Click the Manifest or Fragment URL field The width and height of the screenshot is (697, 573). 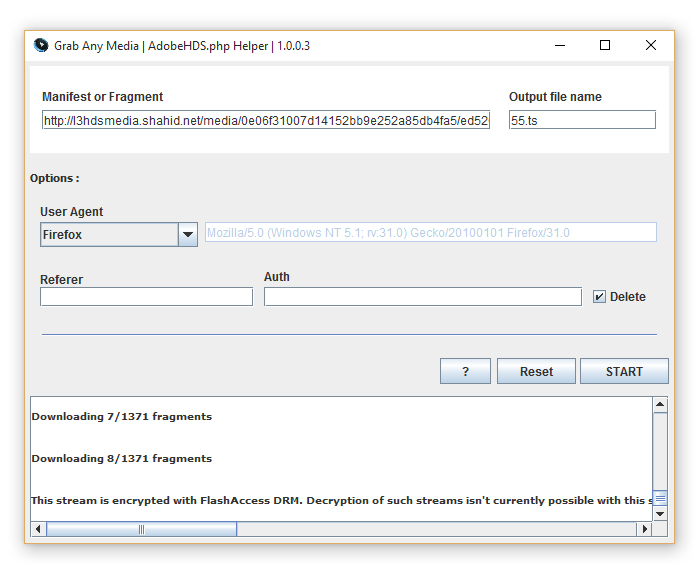click(266, 120)
